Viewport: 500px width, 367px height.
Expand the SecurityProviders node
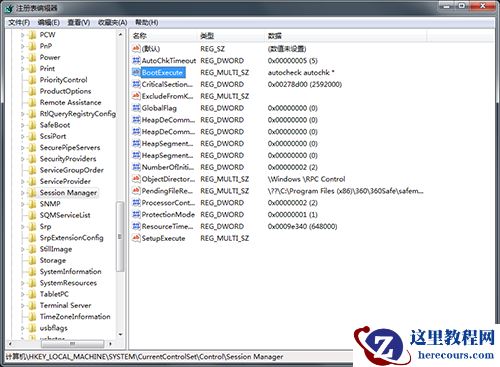pyautogui.click(x=23, y=159)
